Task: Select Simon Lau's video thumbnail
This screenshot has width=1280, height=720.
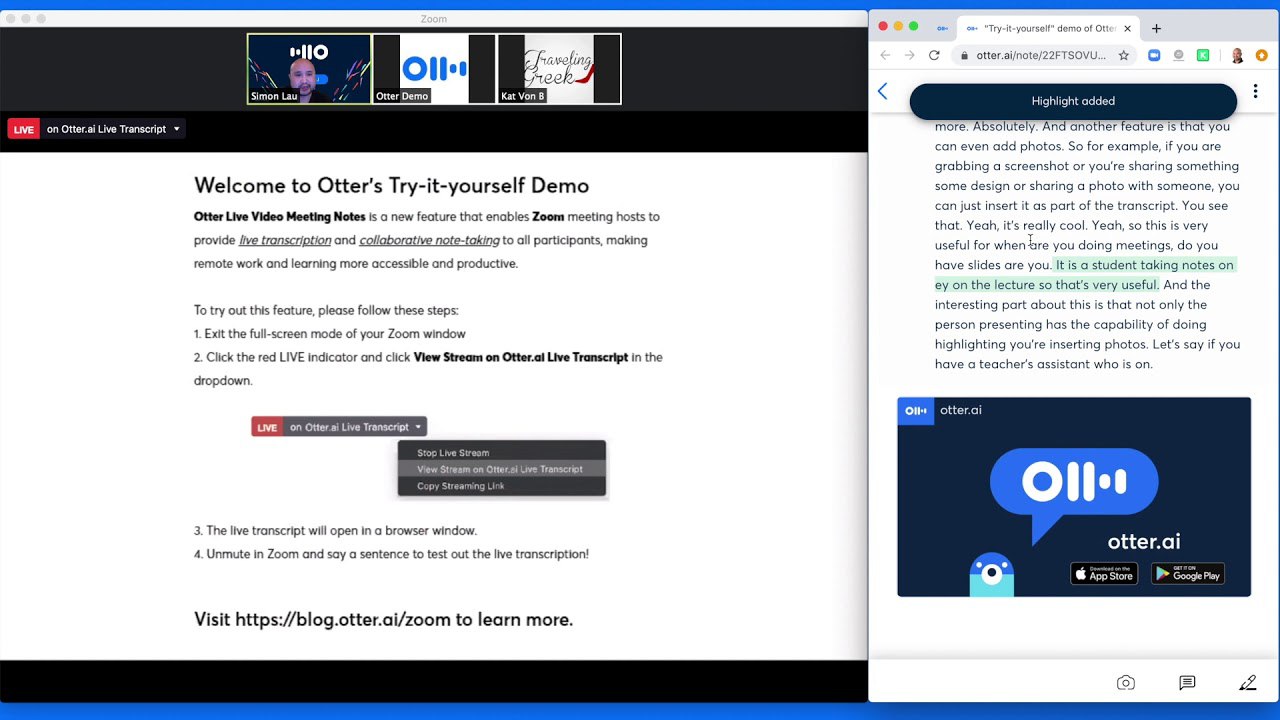Action: [309, 69]
